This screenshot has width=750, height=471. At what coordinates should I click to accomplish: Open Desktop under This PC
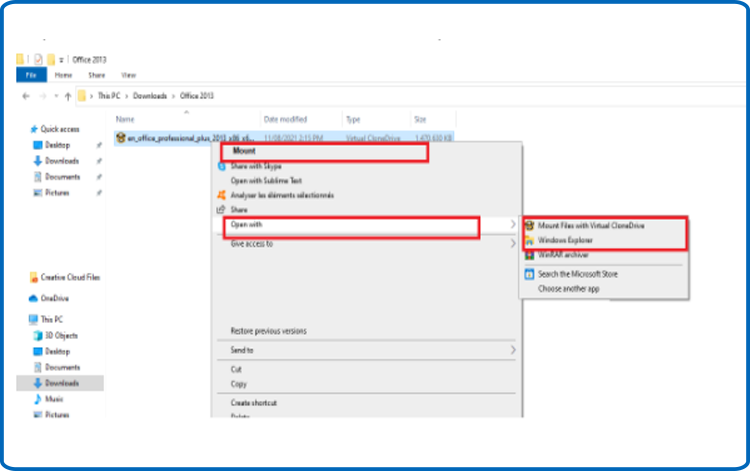click(x=57, y=351)
